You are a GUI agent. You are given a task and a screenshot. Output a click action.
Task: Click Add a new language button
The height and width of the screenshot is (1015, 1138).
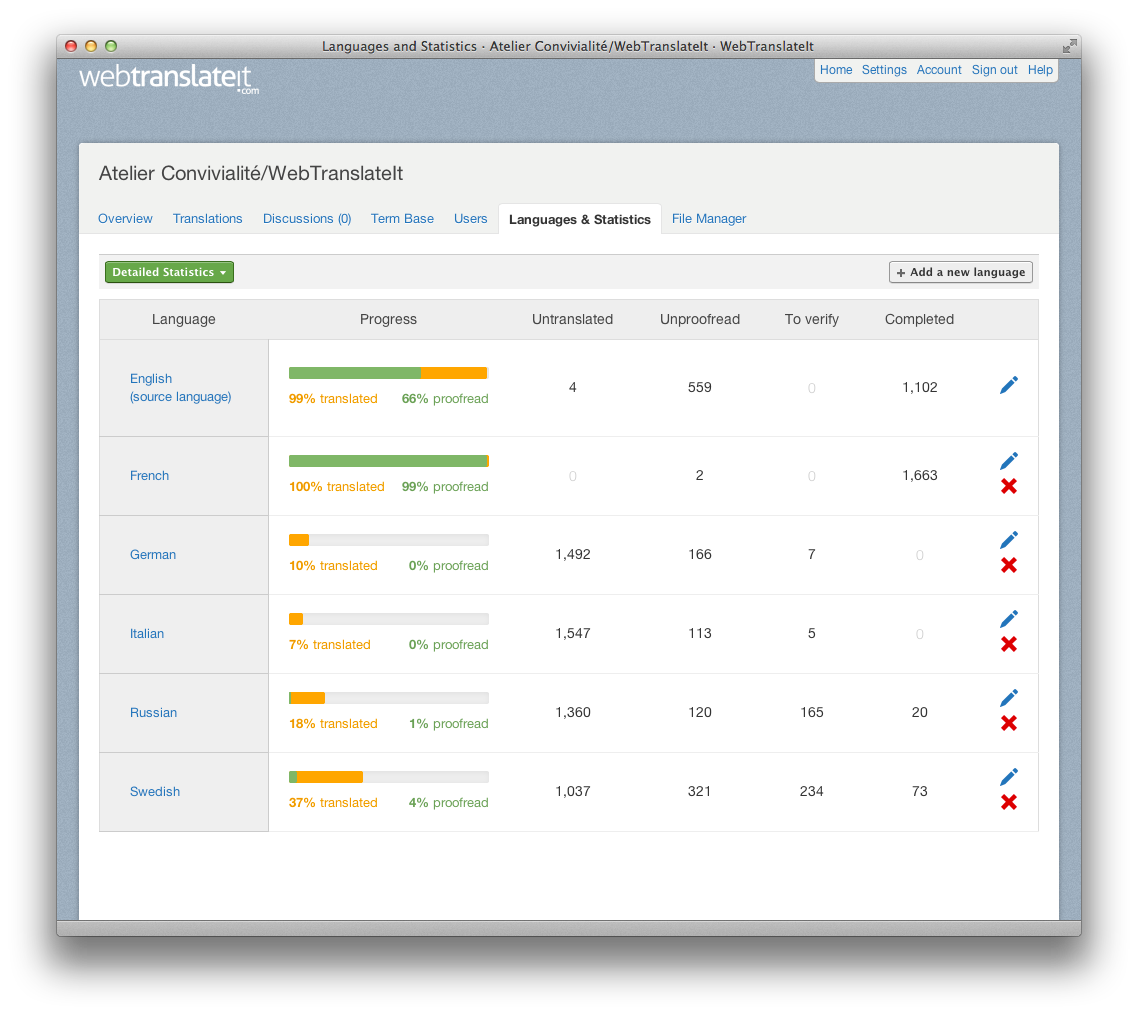961,272
